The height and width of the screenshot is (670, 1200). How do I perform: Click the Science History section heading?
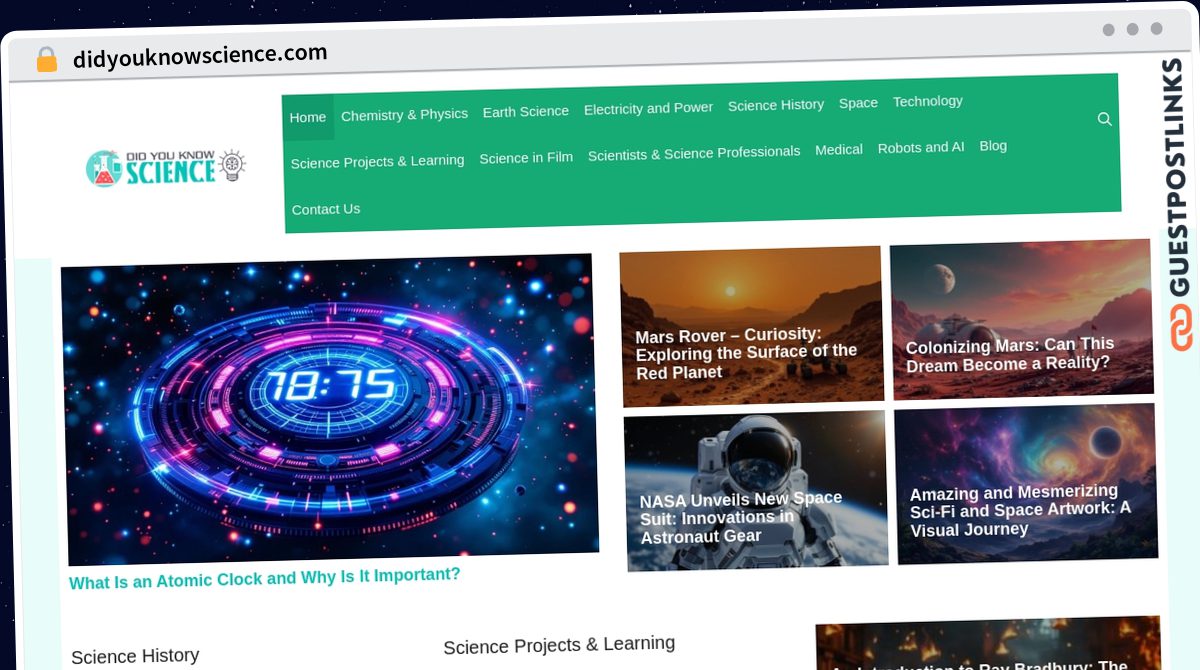point(135,656)
